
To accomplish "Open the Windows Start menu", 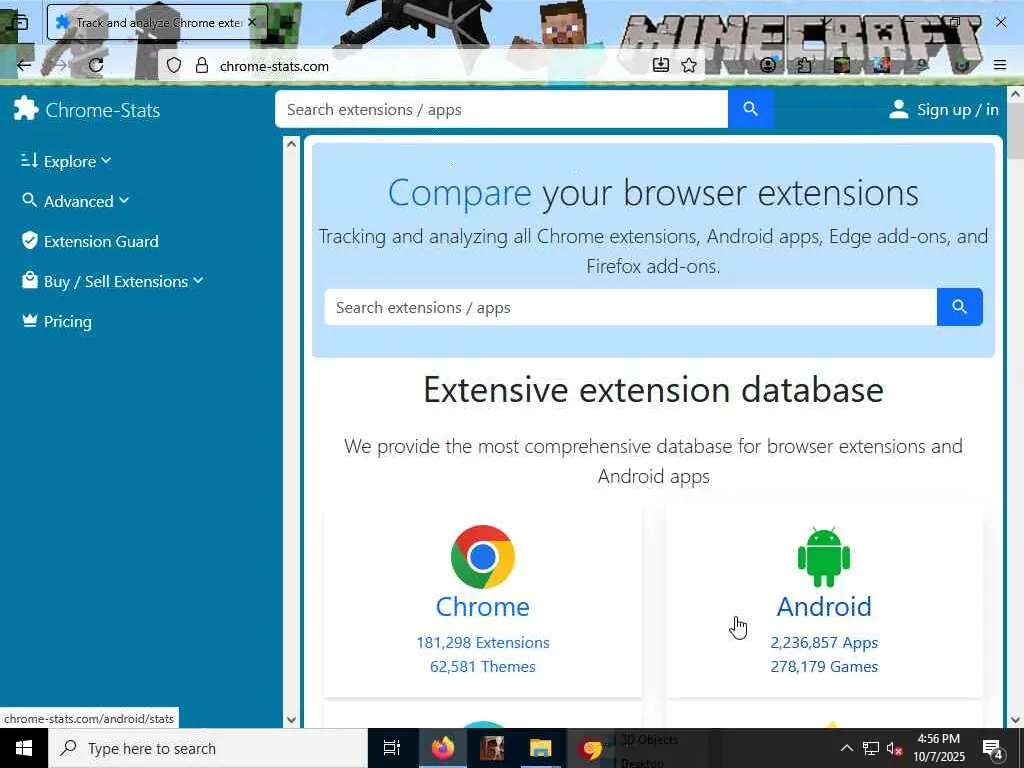I will point(24,748).
